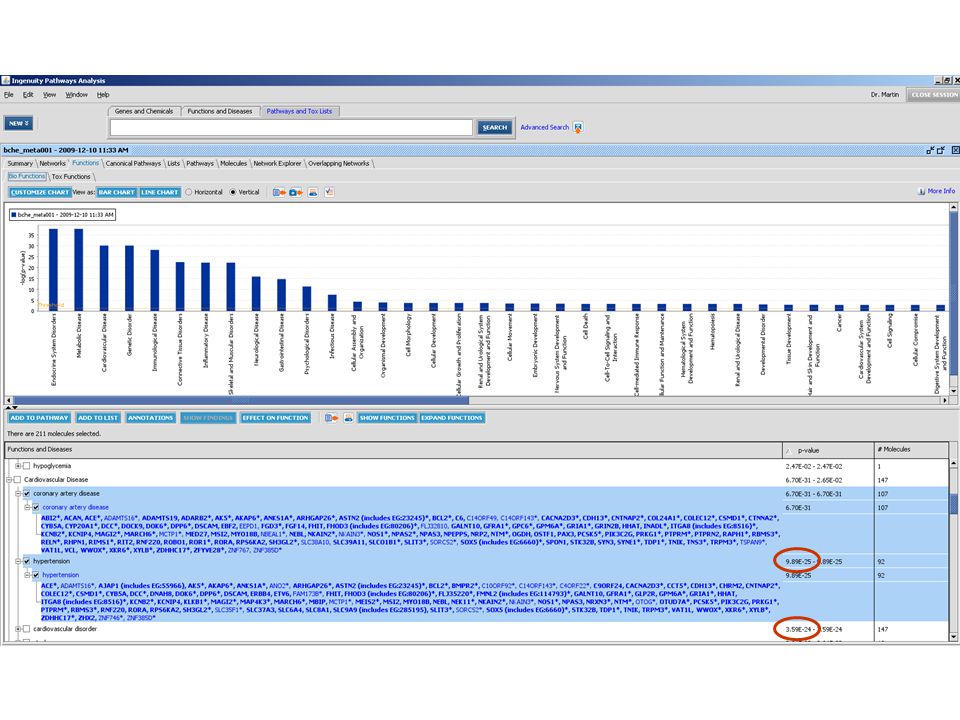960x720 pixels.
Task: Uncheck the blue hypertension child checkbox
Action: pyautogui.click(x=36, y=576)
